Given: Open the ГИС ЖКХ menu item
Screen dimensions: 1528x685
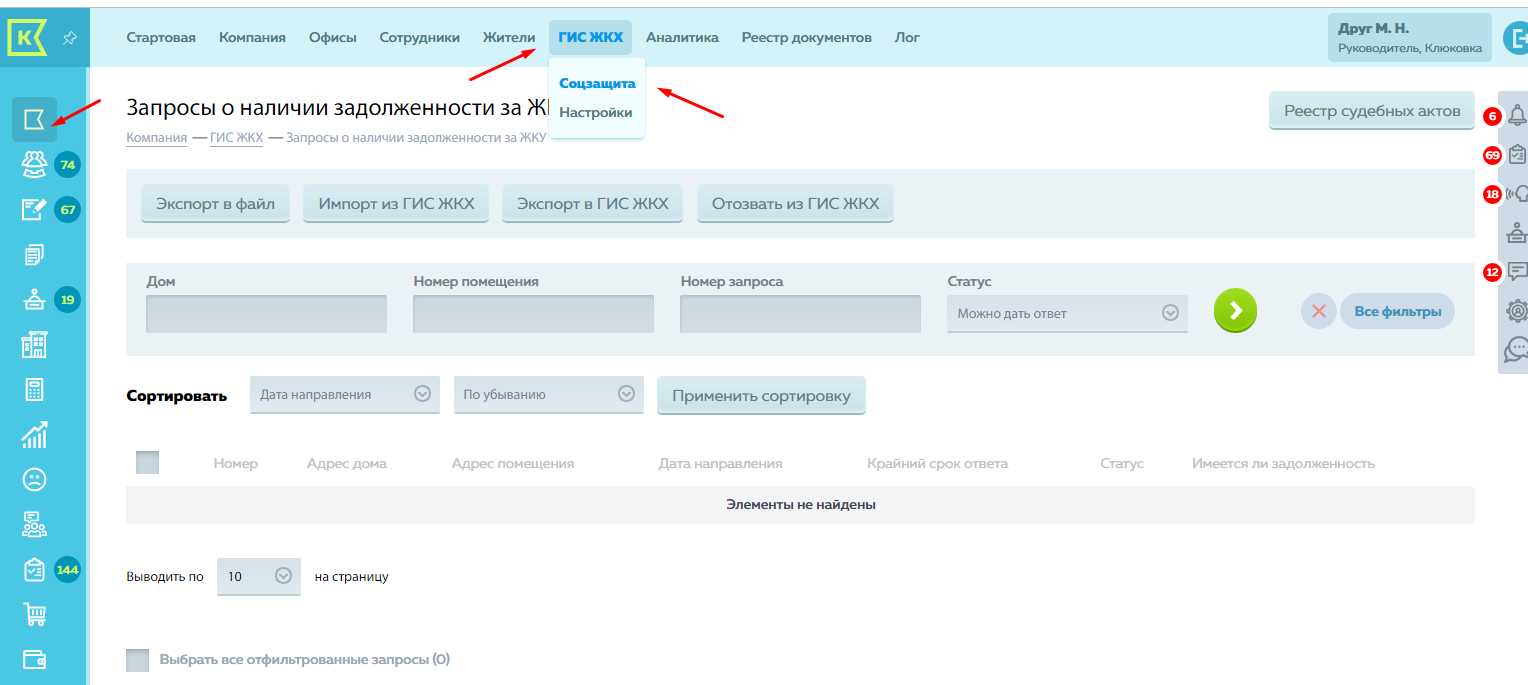Looking at the screenshot, I should 591,37.
